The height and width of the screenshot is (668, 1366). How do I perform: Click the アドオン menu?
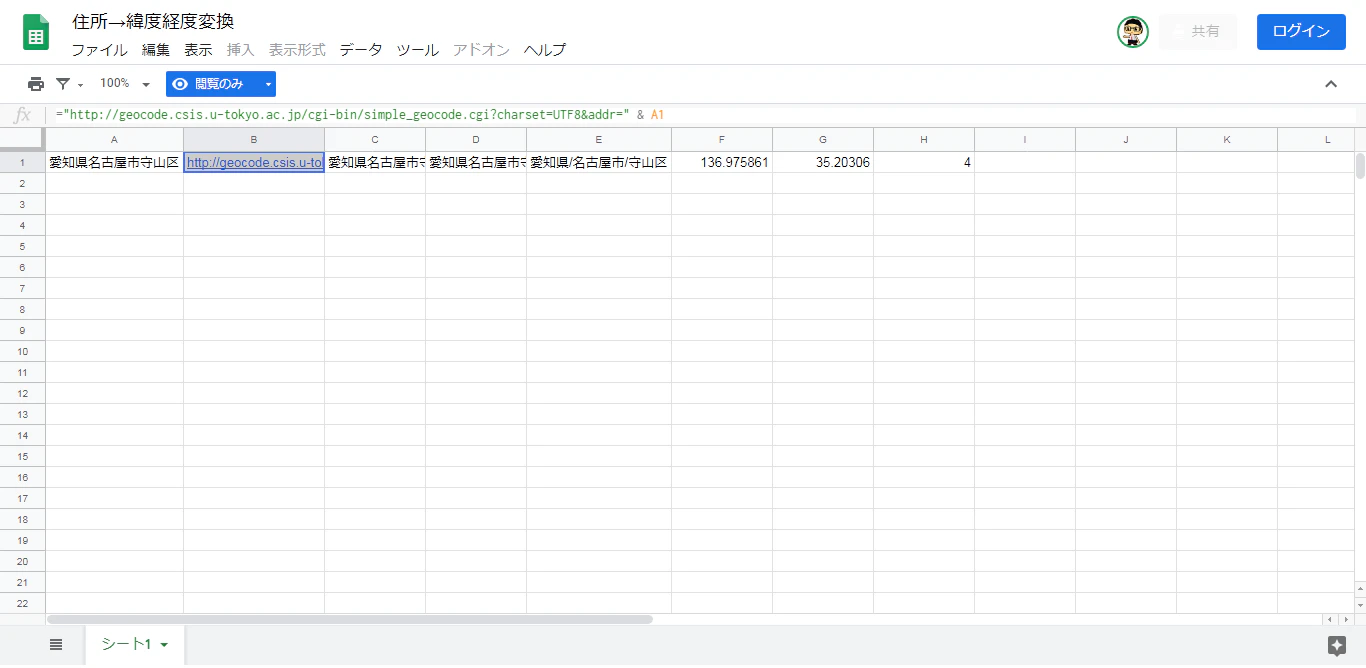[x=482, y=50]
